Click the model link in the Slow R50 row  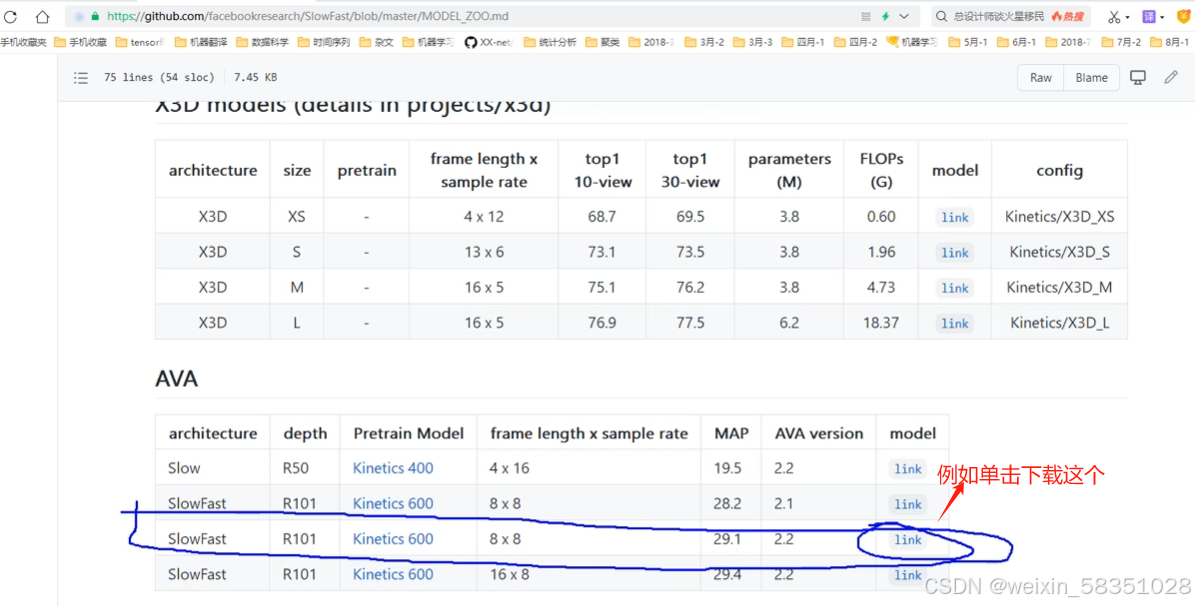coord(908,469)
